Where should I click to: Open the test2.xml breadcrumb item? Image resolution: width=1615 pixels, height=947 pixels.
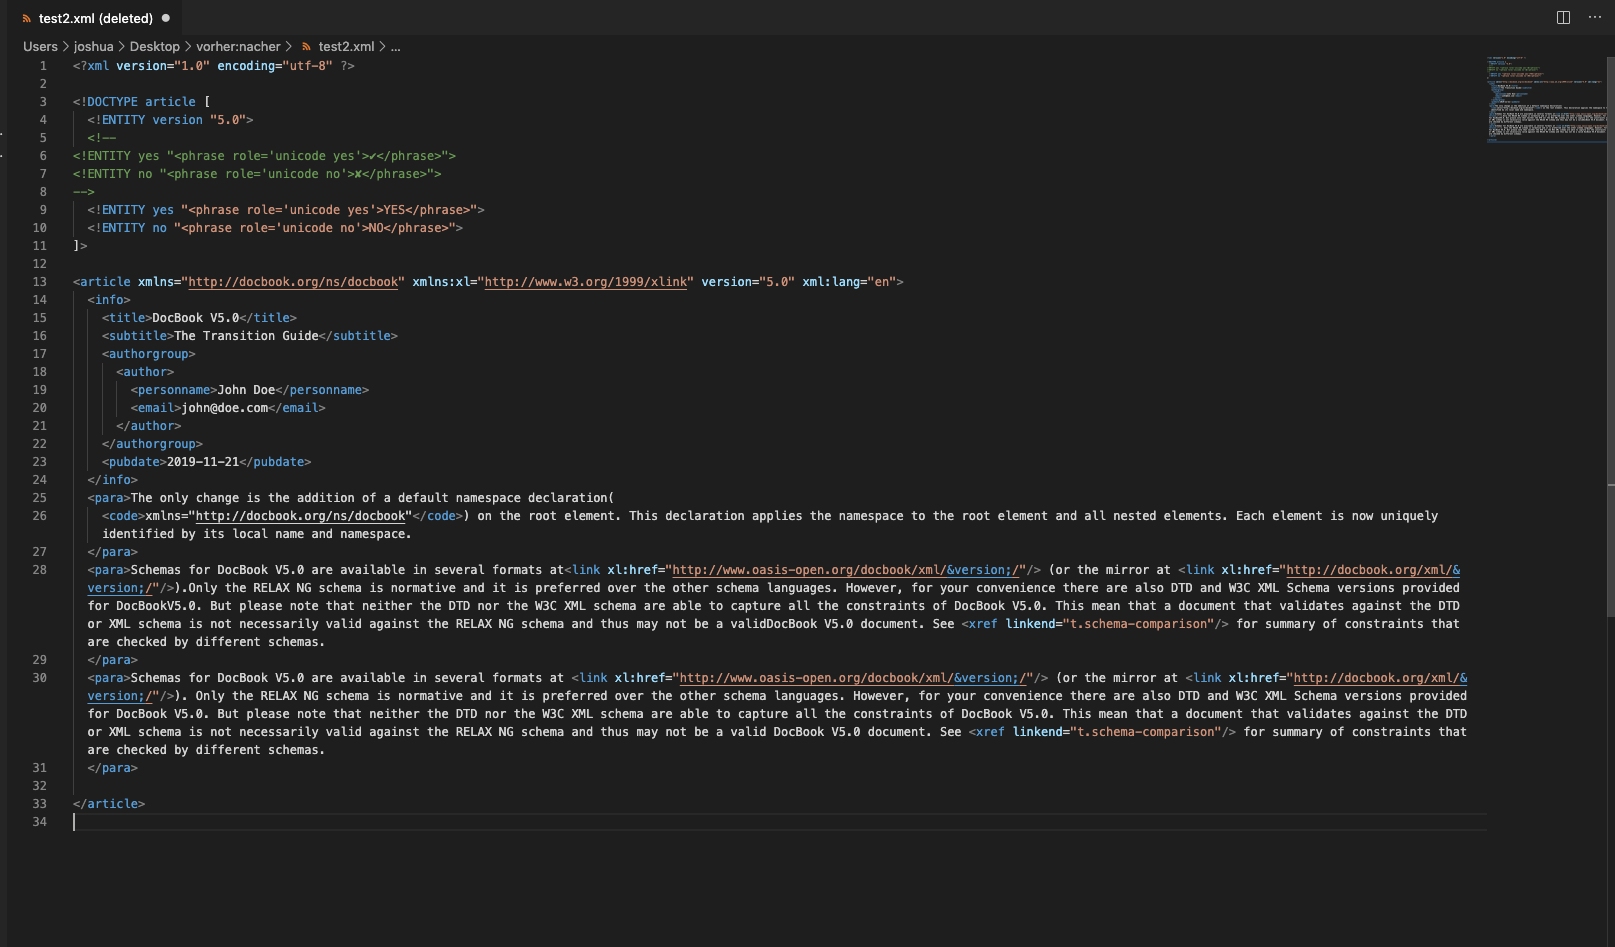coord(346,47)
